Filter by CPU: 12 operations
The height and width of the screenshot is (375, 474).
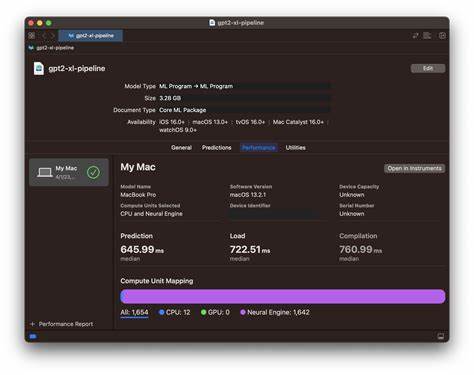point(175,312)
